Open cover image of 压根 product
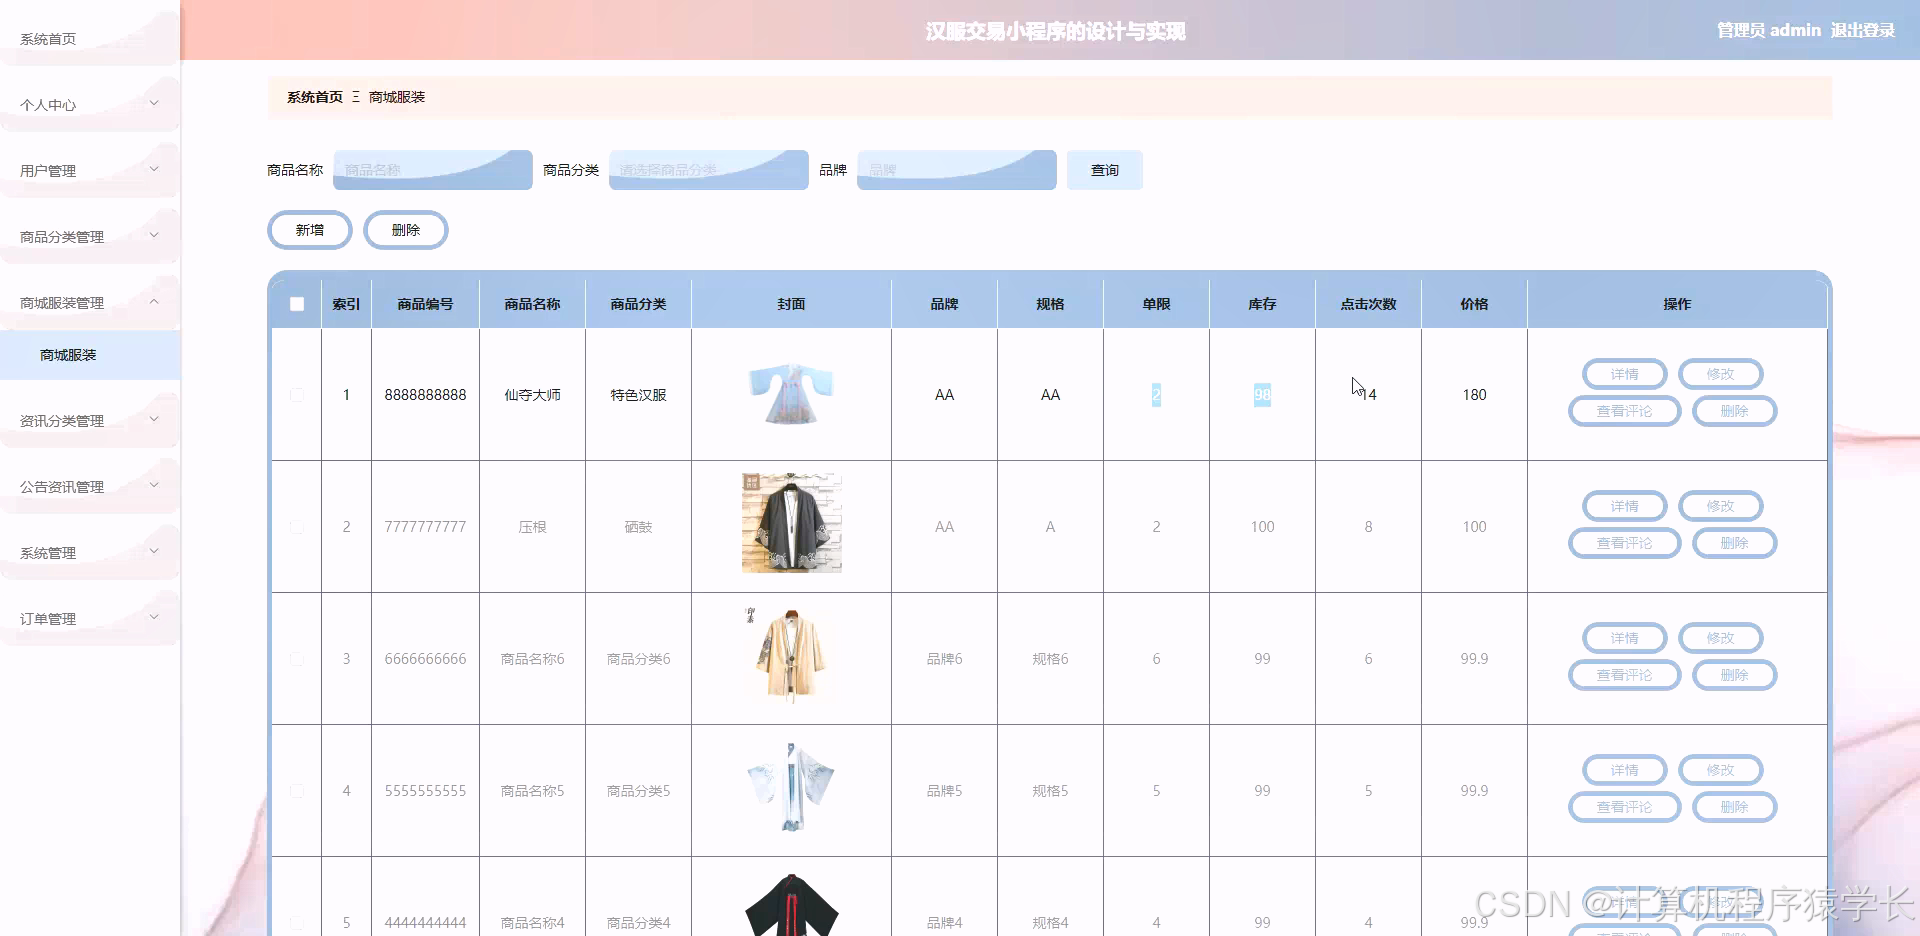 (791, 523)
